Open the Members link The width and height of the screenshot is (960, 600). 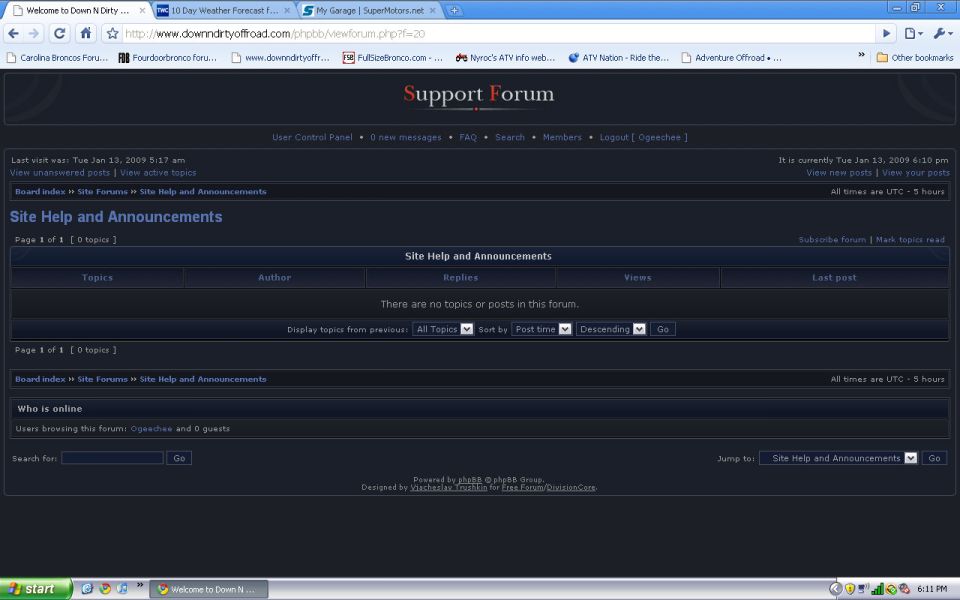click(562, 137)
